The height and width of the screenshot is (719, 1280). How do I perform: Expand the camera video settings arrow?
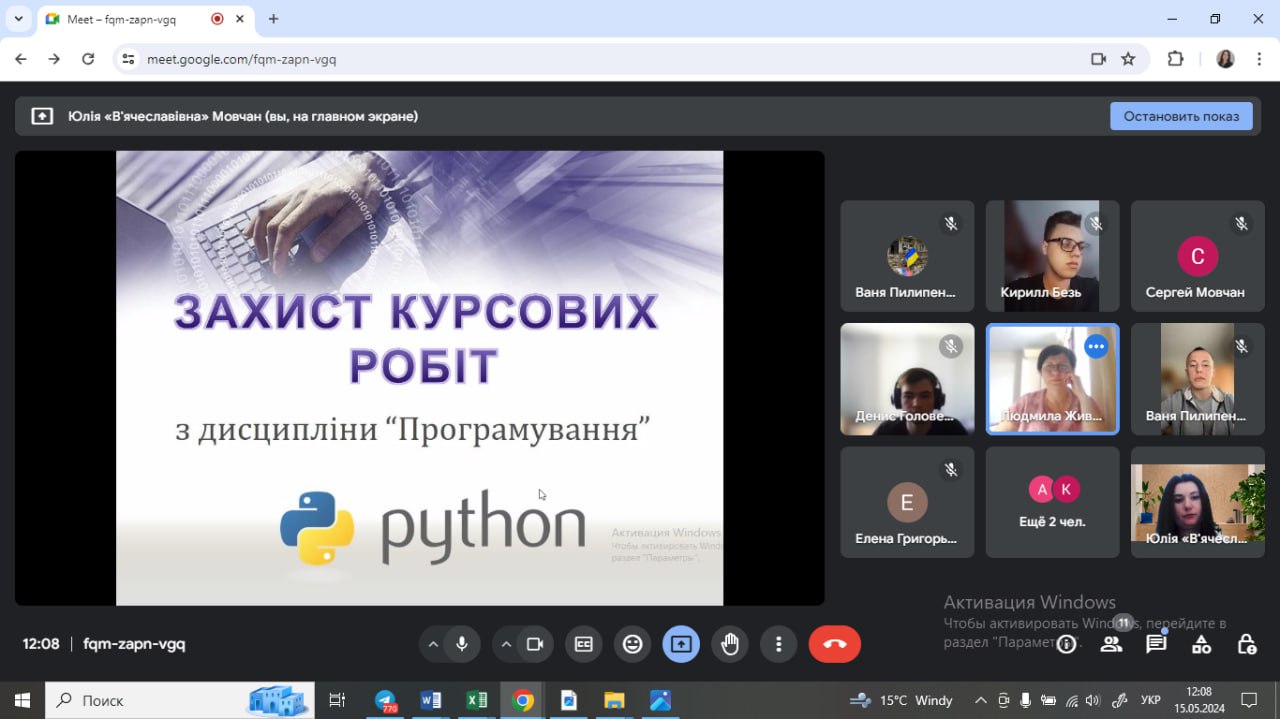[506, 644]
